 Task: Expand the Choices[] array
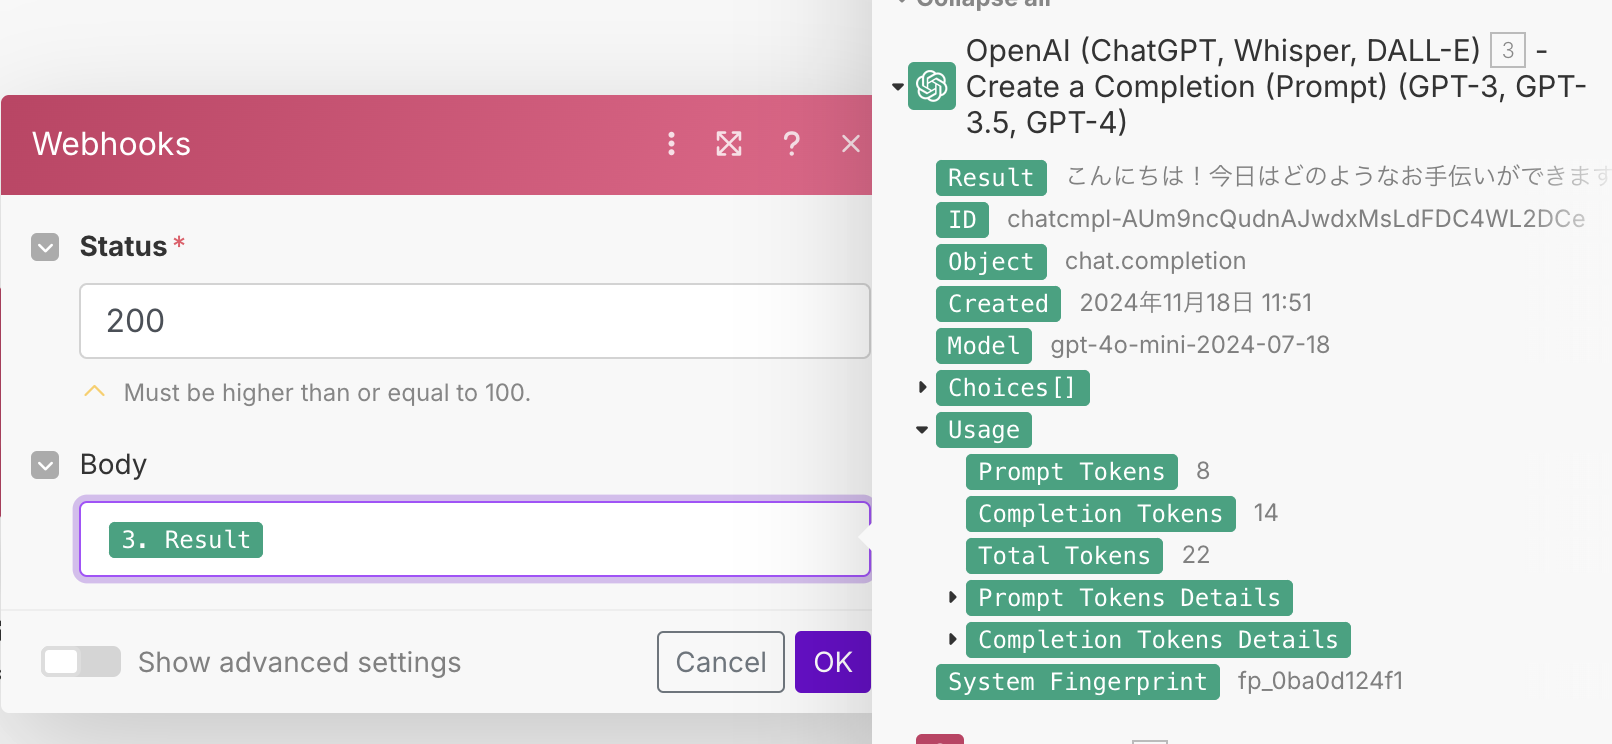[923, 387]
